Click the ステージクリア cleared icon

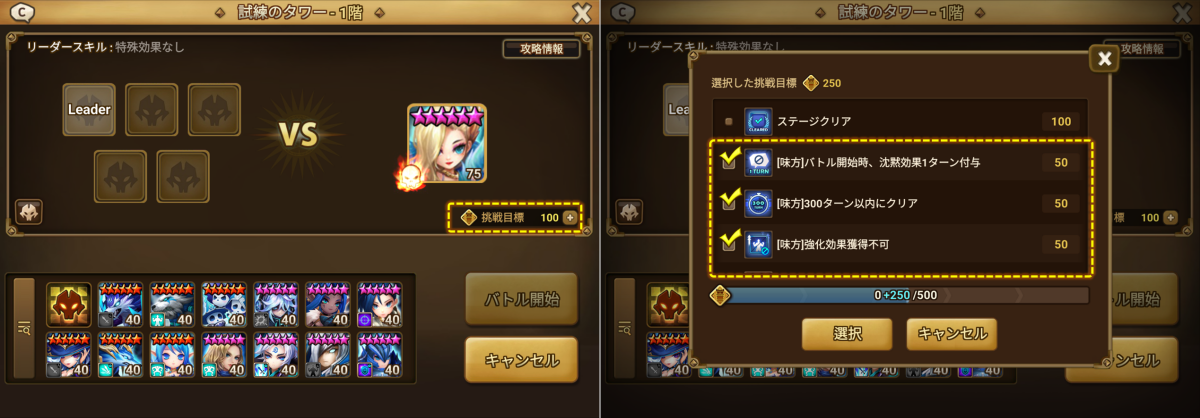[x=759, y=122]
